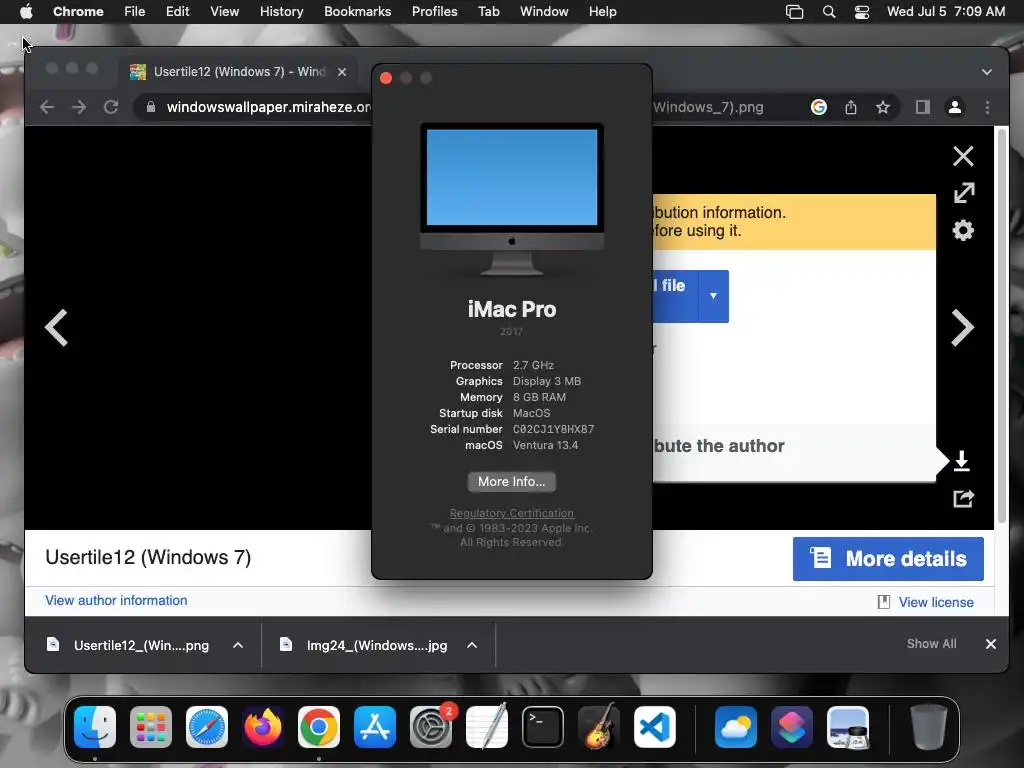Open Finder from the Dock

95,727
